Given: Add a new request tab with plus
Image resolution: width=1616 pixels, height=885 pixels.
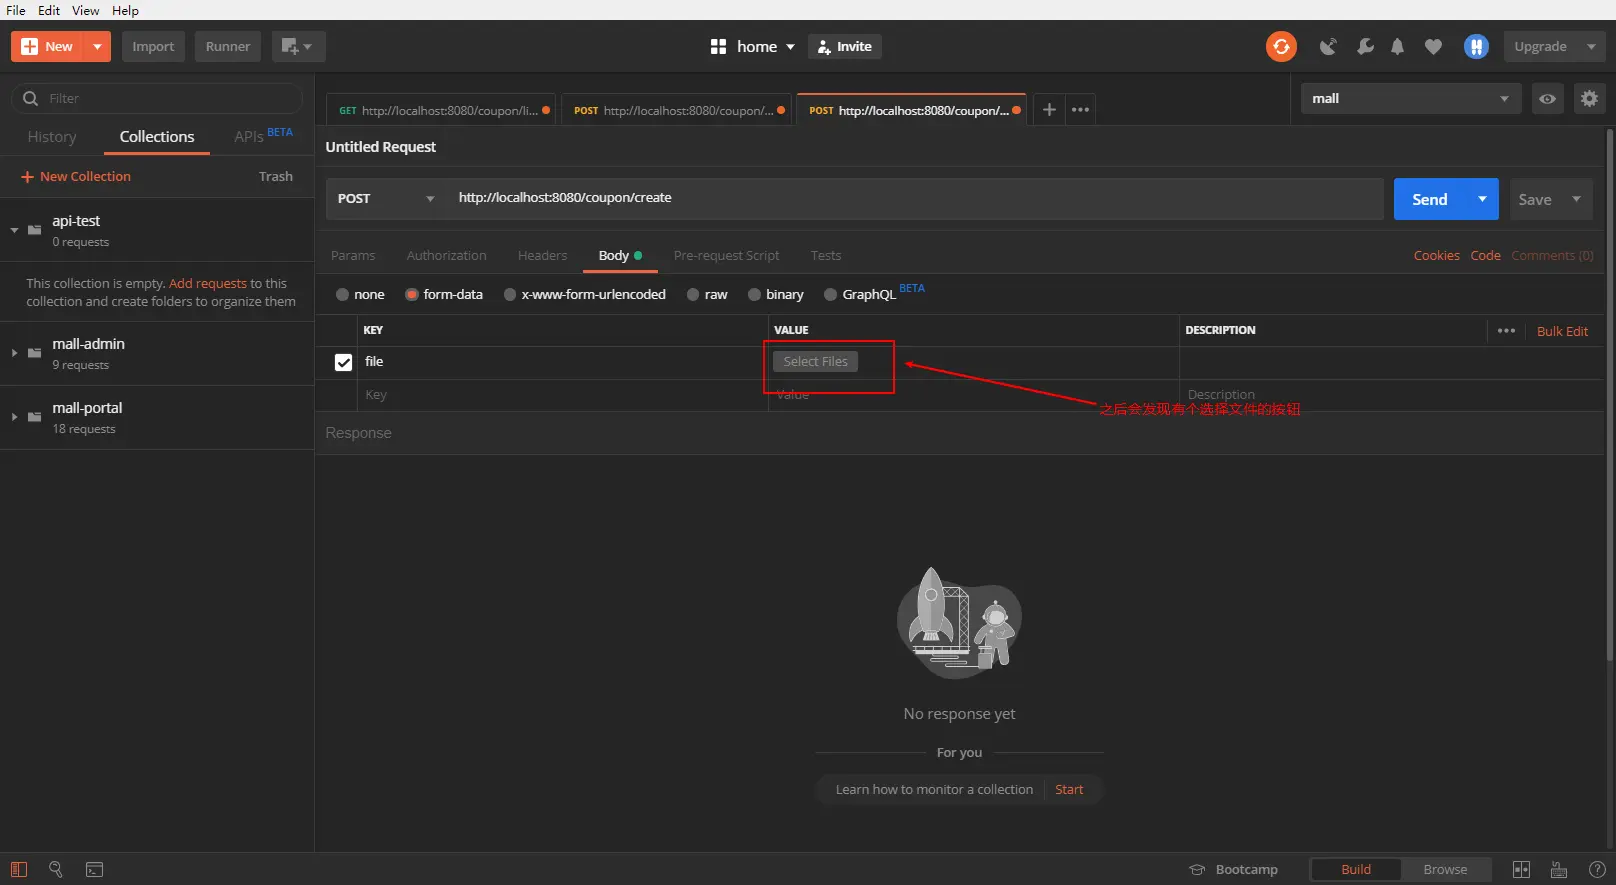Looking at the screenshot, I should click(x=1049, y=109).
